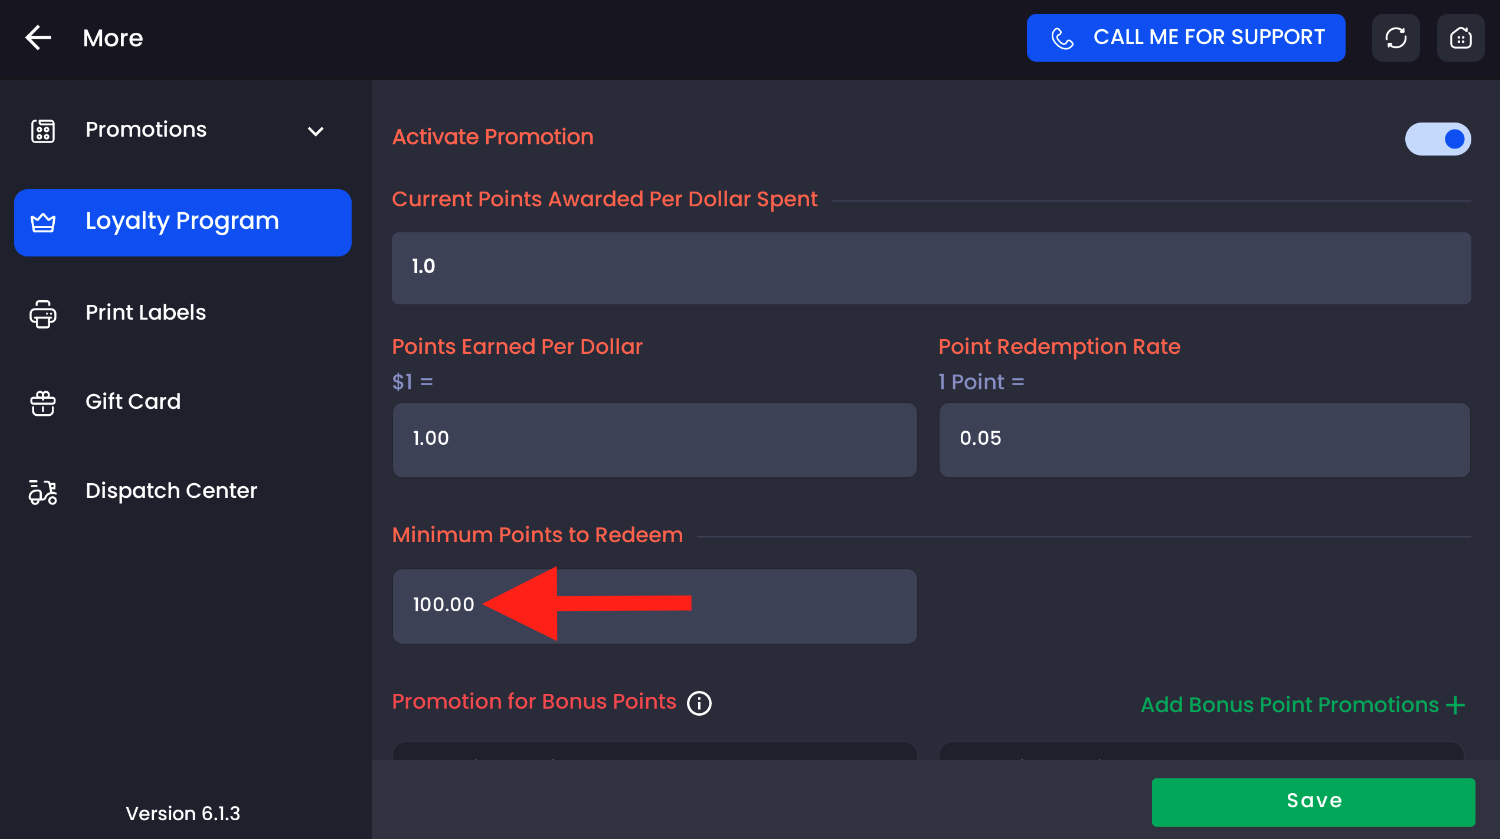1500x839 pixels.
Task: Click the refresh sync icon
Action: [x=1396, y=38]
